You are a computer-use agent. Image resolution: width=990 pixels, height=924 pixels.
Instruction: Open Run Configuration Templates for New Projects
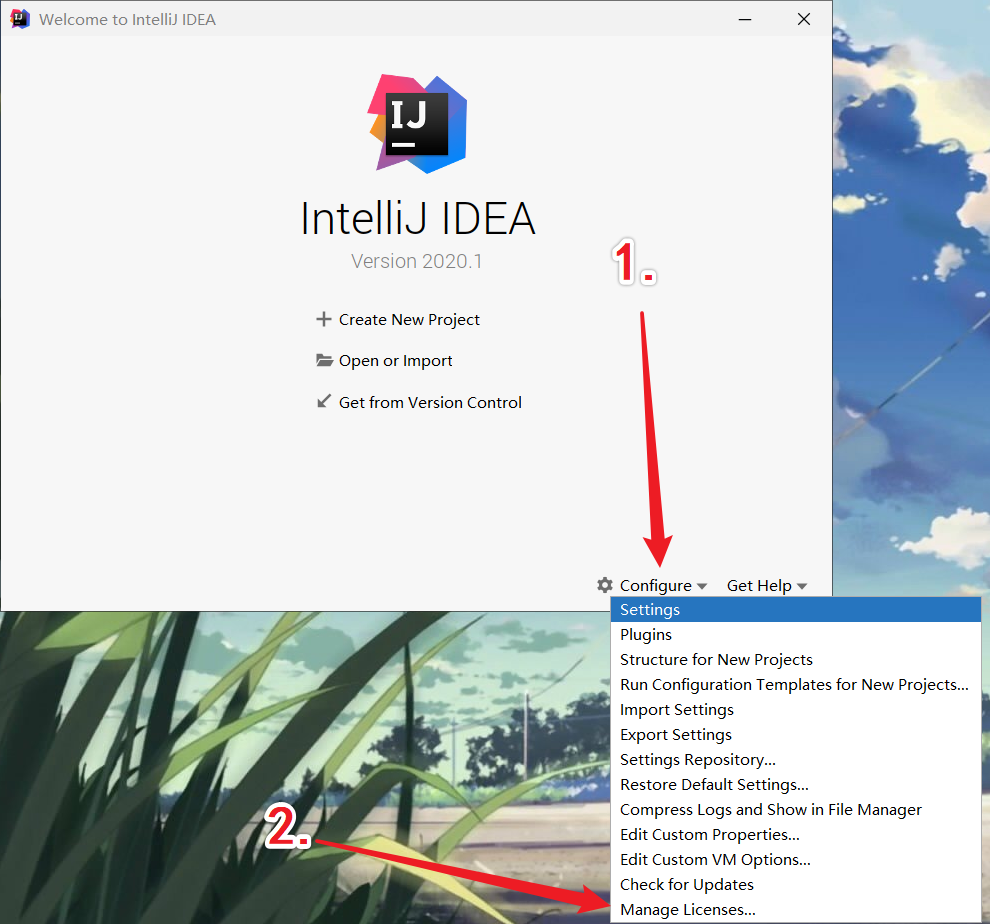pyautogui.click(x=796, y=685)
